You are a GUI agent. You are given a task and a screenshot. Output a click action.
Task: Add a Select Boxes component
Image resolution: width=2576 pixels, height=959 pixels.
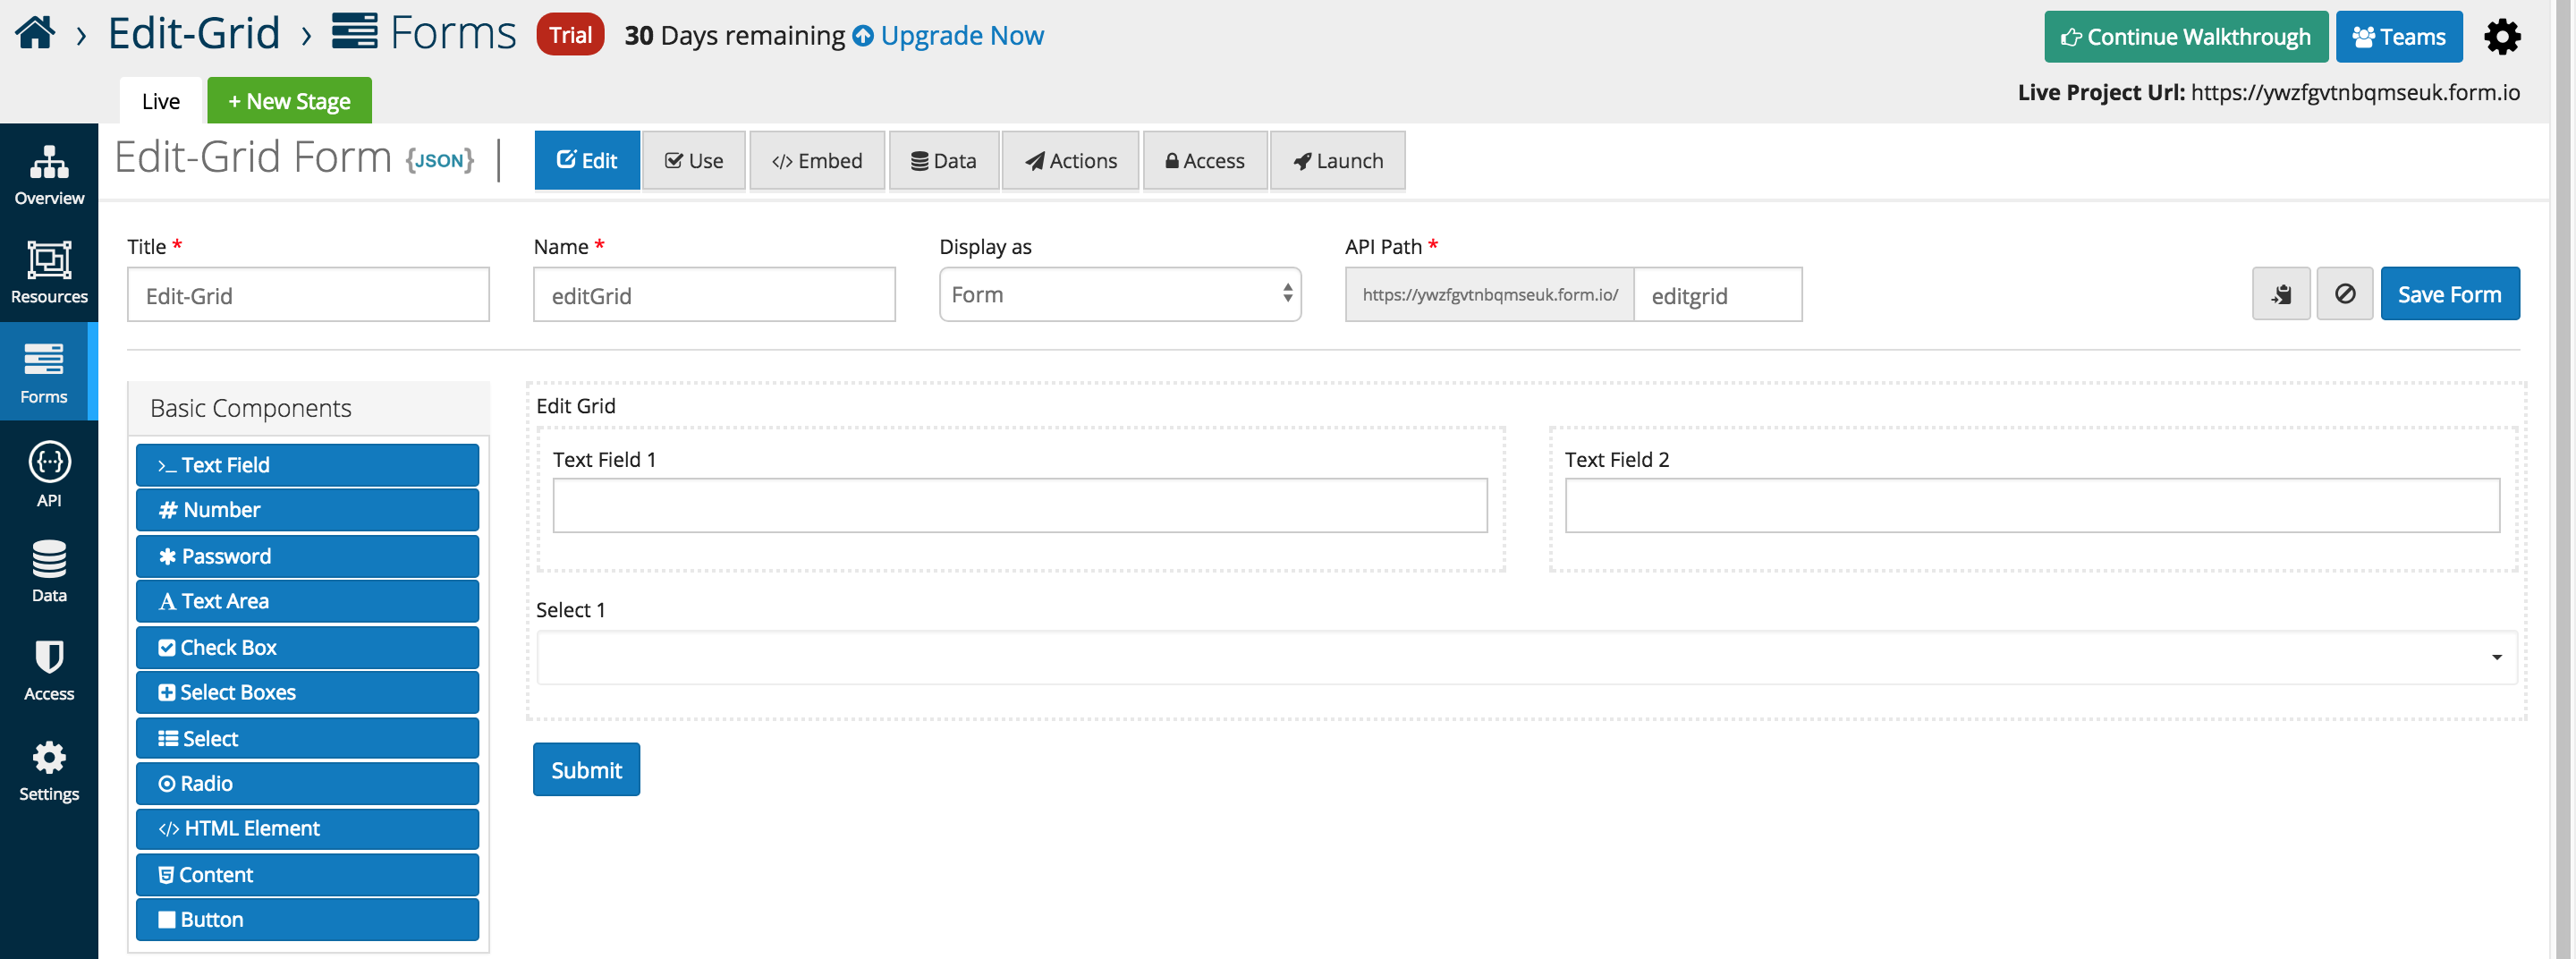click(x=307, y=692)
